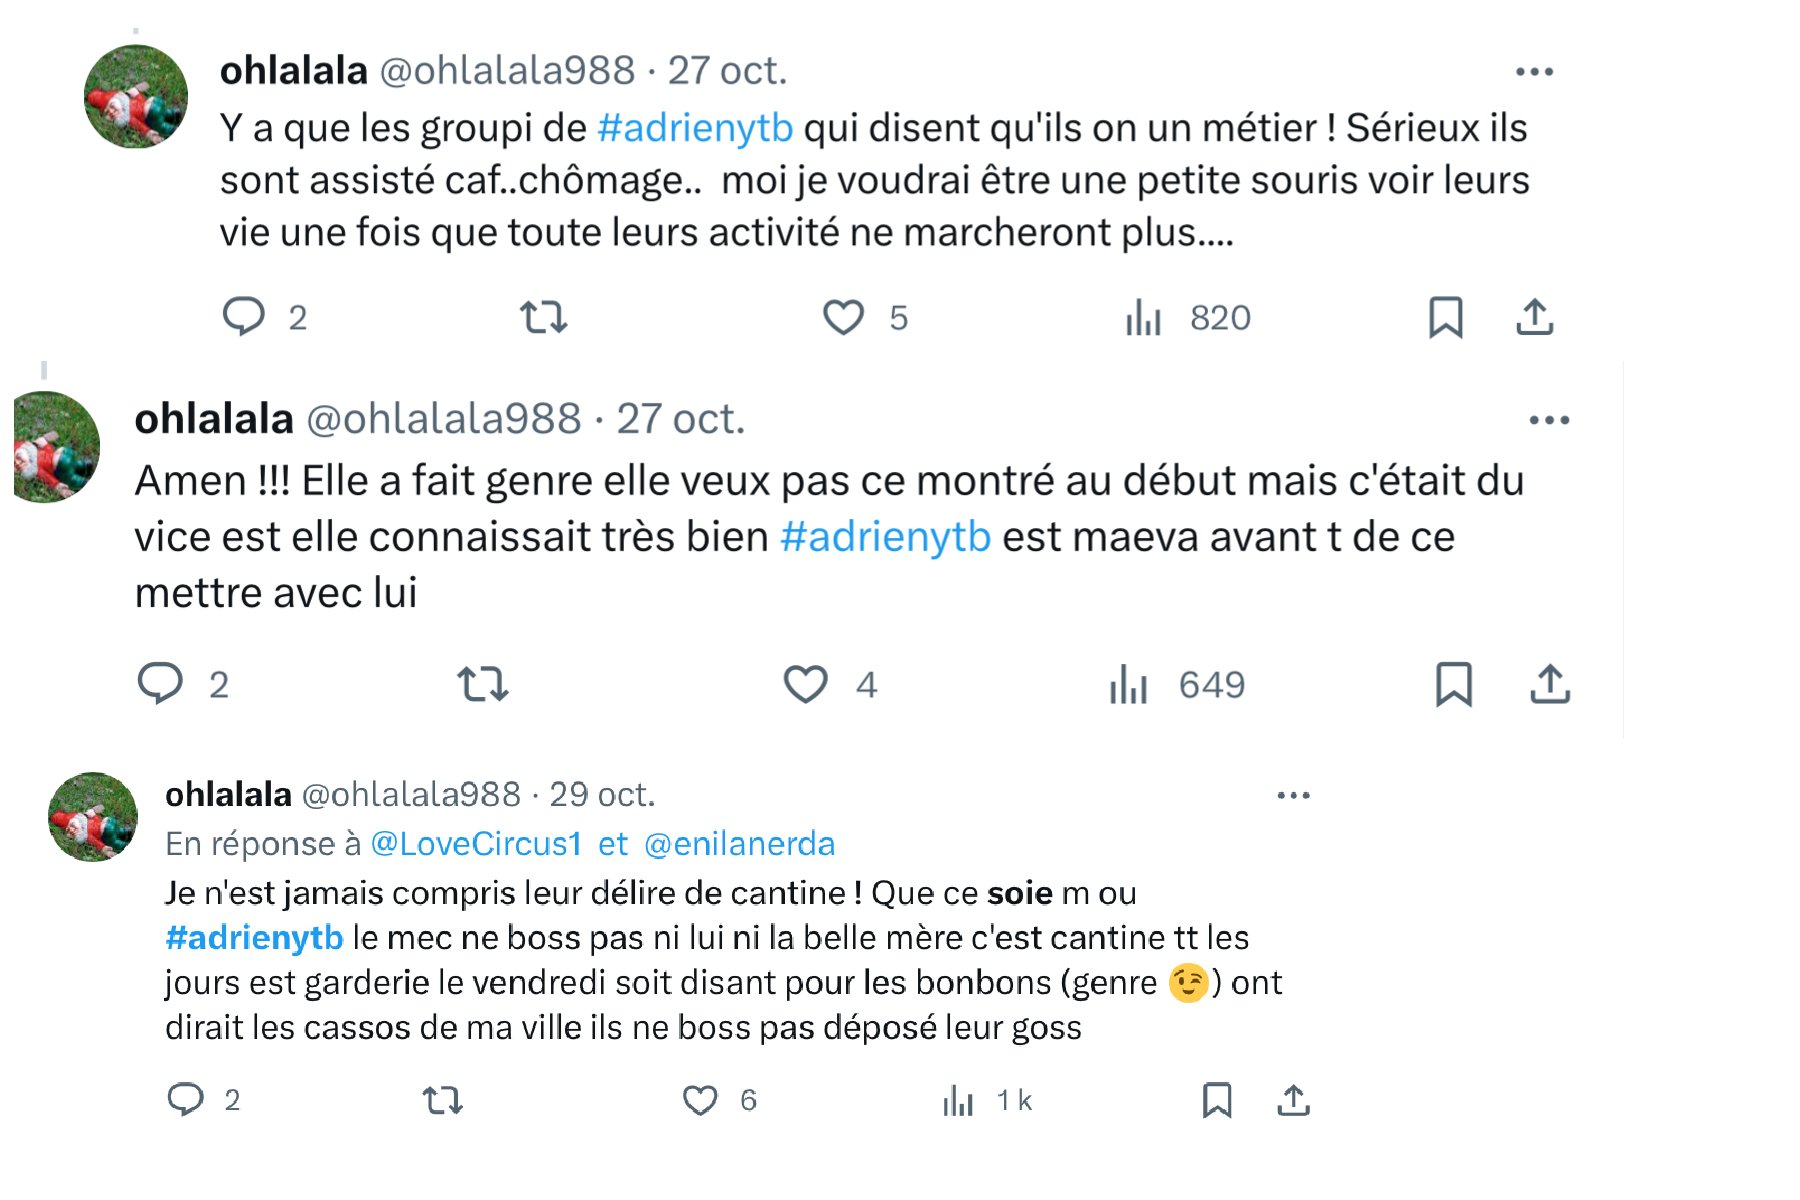1800x1200 pixels.
Task: Click the bold #adrienytb hashtag in third tweet
Action: coord(254,938)
